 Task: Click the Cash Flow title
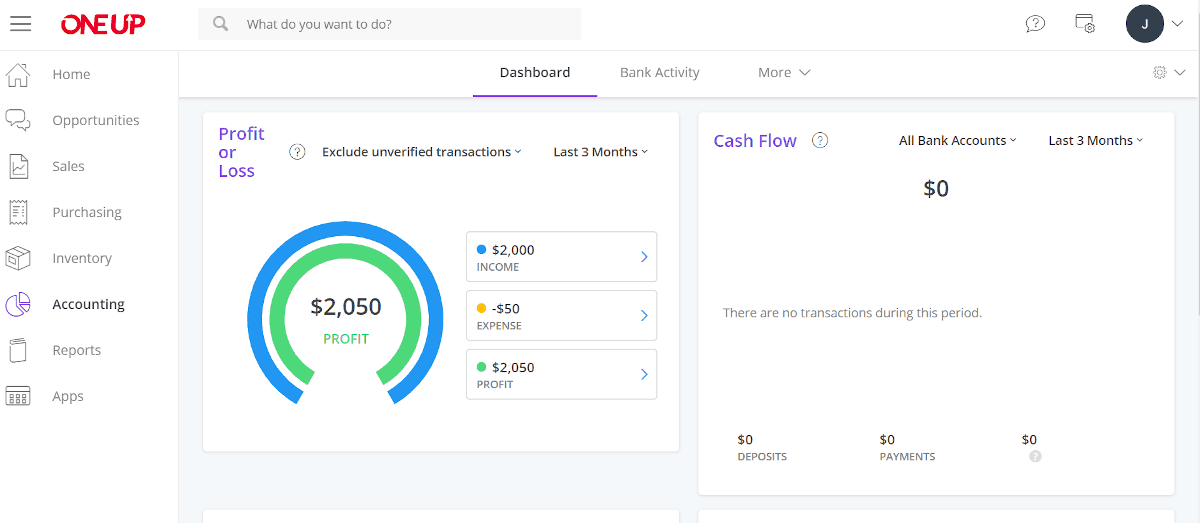coord(755,141)
